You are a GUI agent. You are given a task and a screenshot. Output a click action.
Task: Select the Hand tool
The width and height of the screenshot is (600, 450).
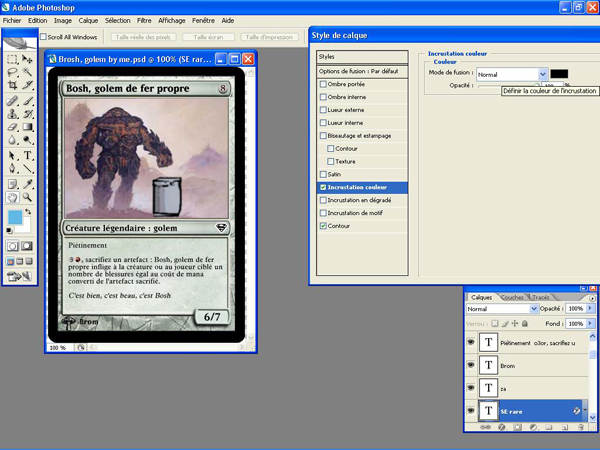12,197
